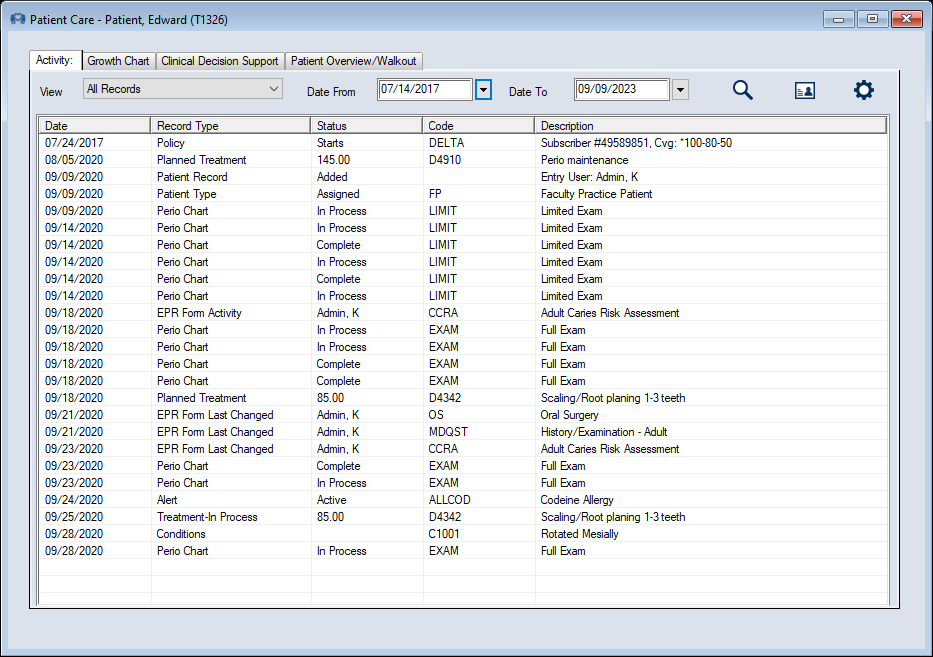Click the Patient Care title bar app icon
Screen dimensions: 933x657
click(x=17, y=19)
